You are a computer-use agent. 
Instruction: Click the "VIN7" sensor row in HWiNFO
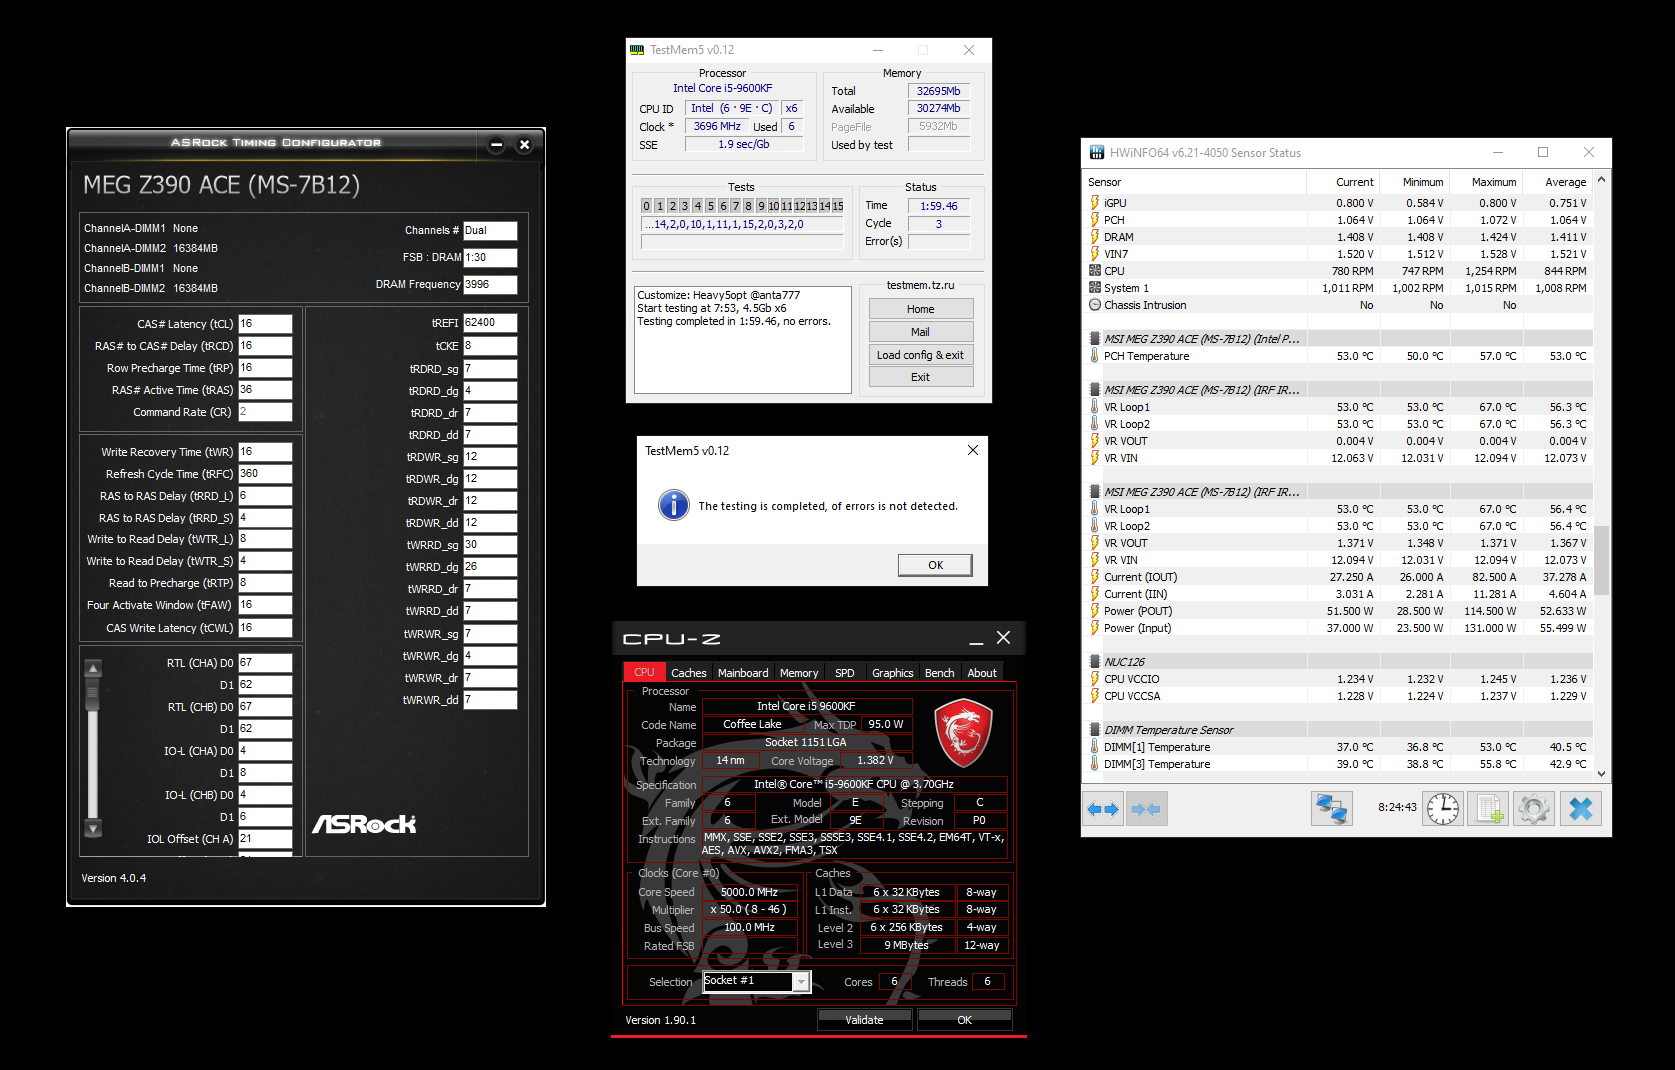pos(1340,254)
